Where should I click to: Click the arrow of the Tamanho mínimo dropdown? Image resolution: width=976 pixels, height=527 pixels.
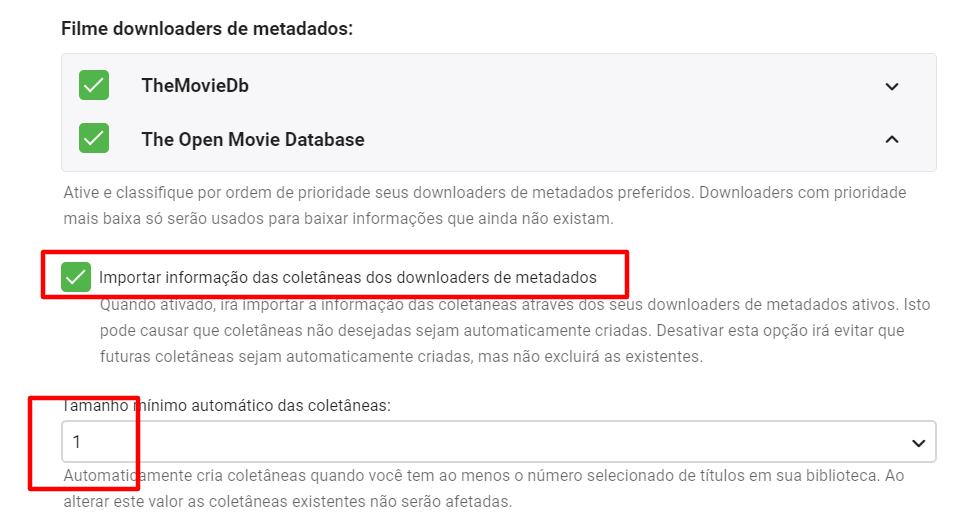click(x=918, y=442)
